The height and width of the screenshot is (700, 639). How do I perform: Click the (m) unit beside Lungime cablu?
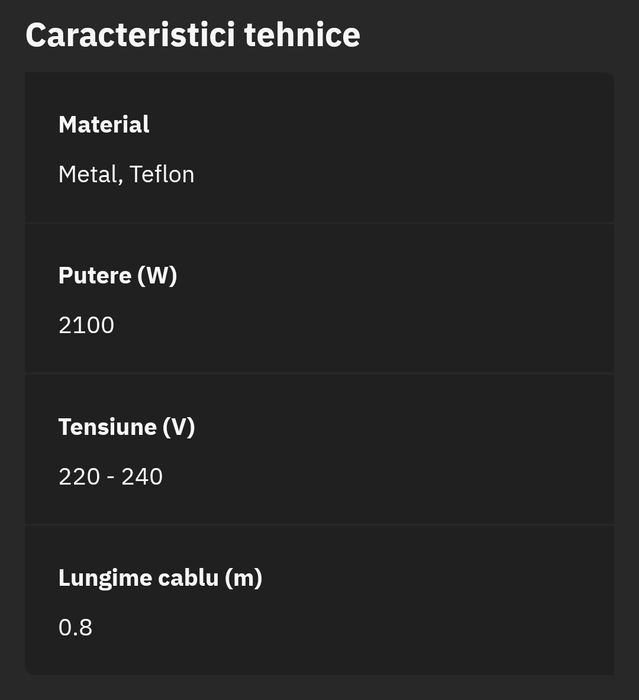(243, 578)
